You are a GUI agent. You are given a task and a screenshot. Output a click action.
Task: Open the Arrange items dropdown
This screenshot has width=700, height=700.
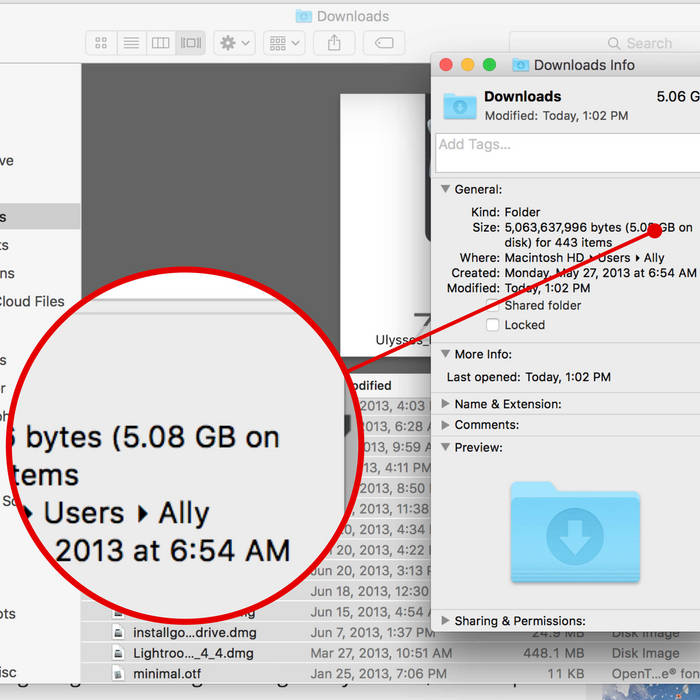[284, 43]
